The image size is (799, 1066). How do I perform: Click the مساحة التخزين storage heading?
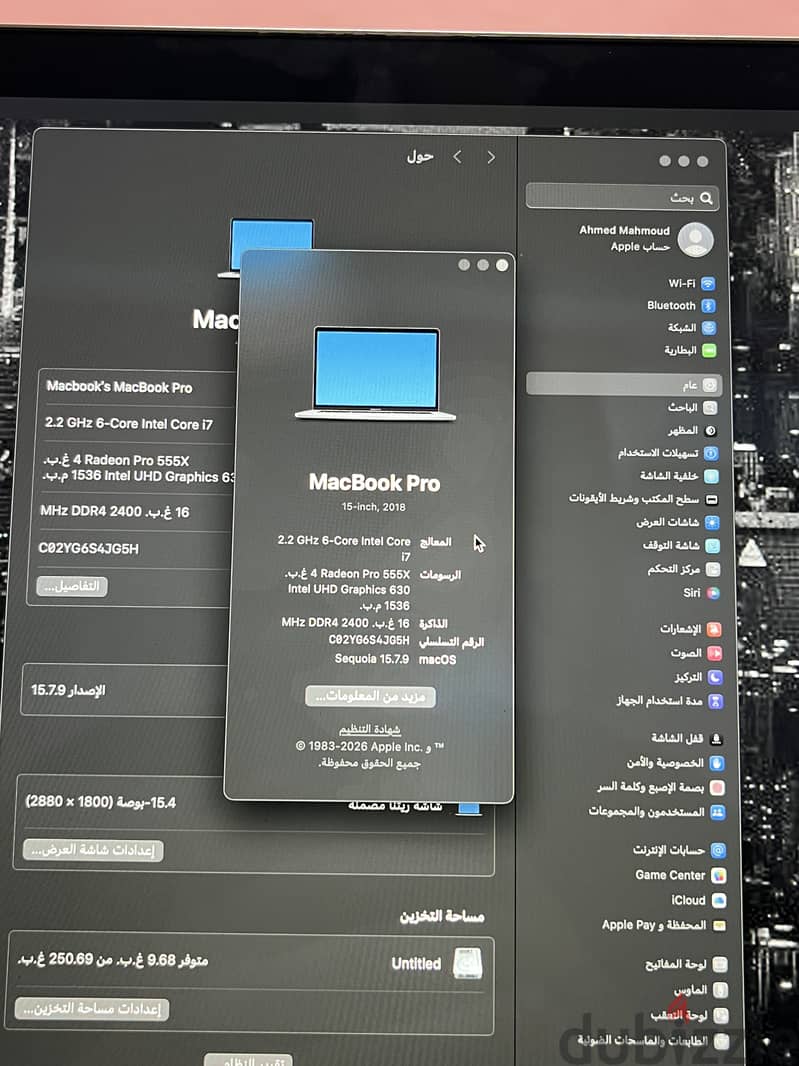tap(442, 916)
